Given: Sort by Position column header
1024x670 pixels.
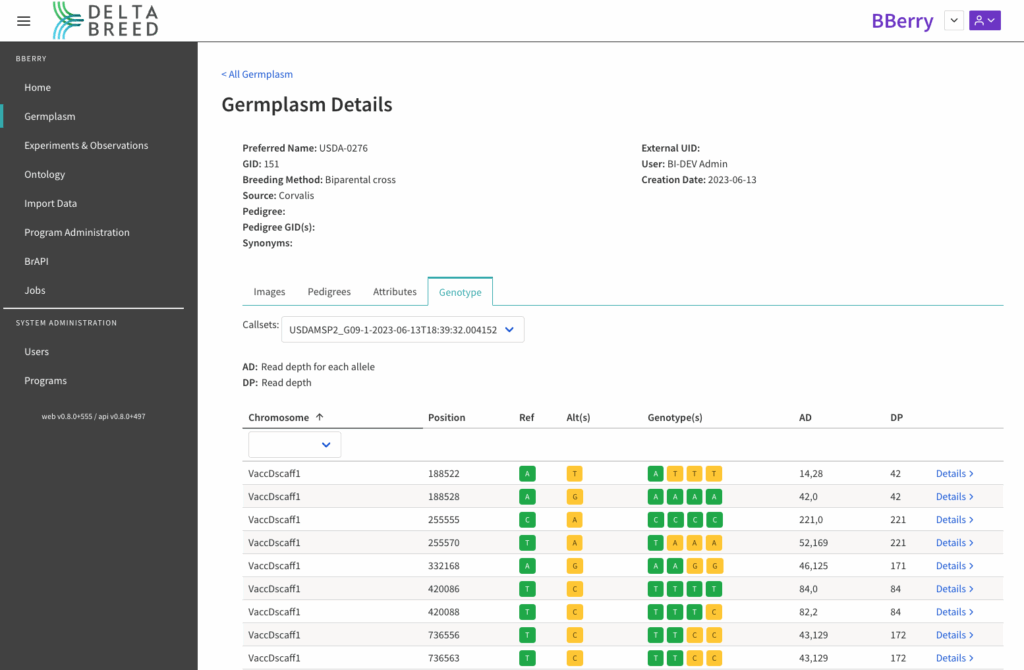Looking at the screenshot, I should click(x=446, y=417).
